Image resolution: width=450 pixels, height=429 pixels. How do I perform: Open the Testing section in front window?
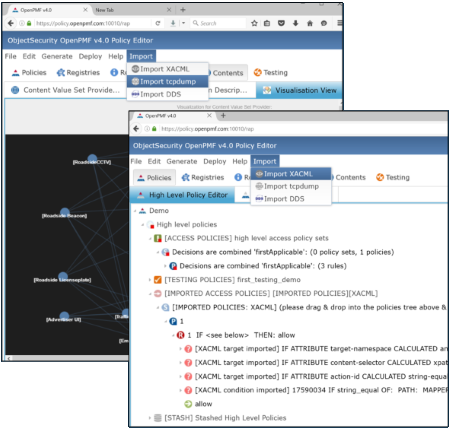(393, 177)
